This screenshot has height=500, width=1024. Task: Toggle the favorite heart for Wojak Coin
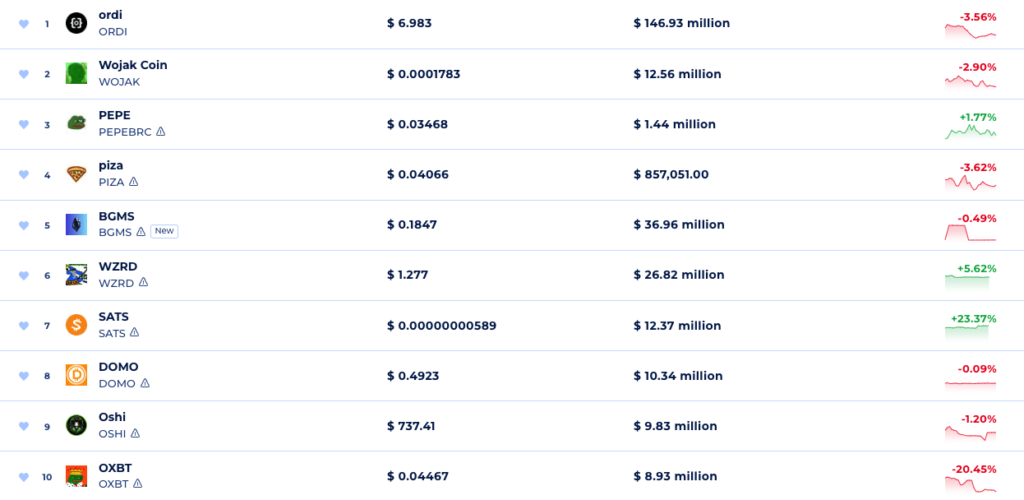24,74
